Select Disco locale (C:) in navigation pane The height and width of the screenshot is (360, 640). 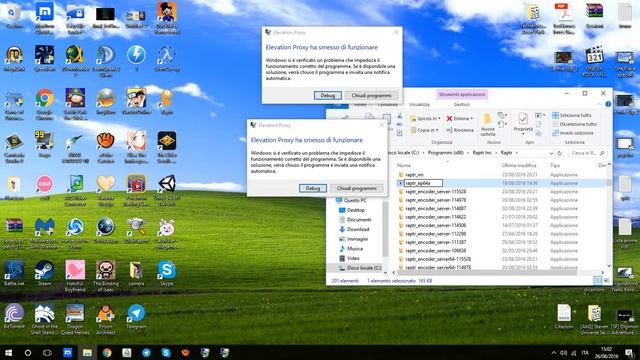[360, 268]
